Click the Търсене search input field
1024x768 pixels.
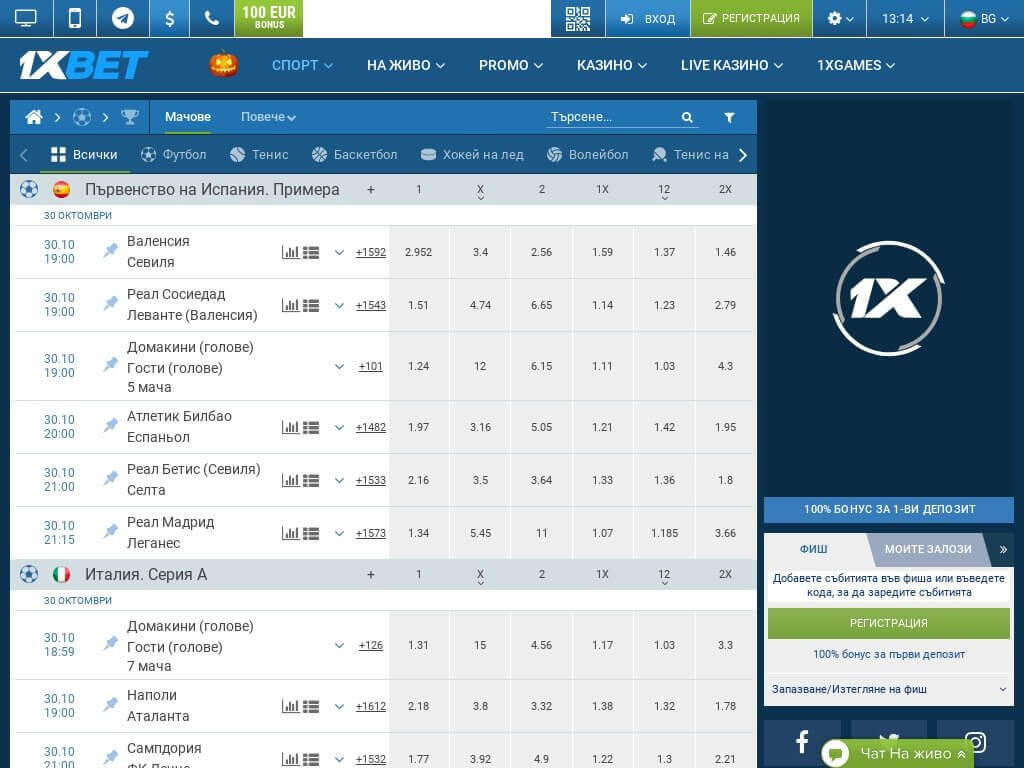pyautogui.click(x=612, y=117)
